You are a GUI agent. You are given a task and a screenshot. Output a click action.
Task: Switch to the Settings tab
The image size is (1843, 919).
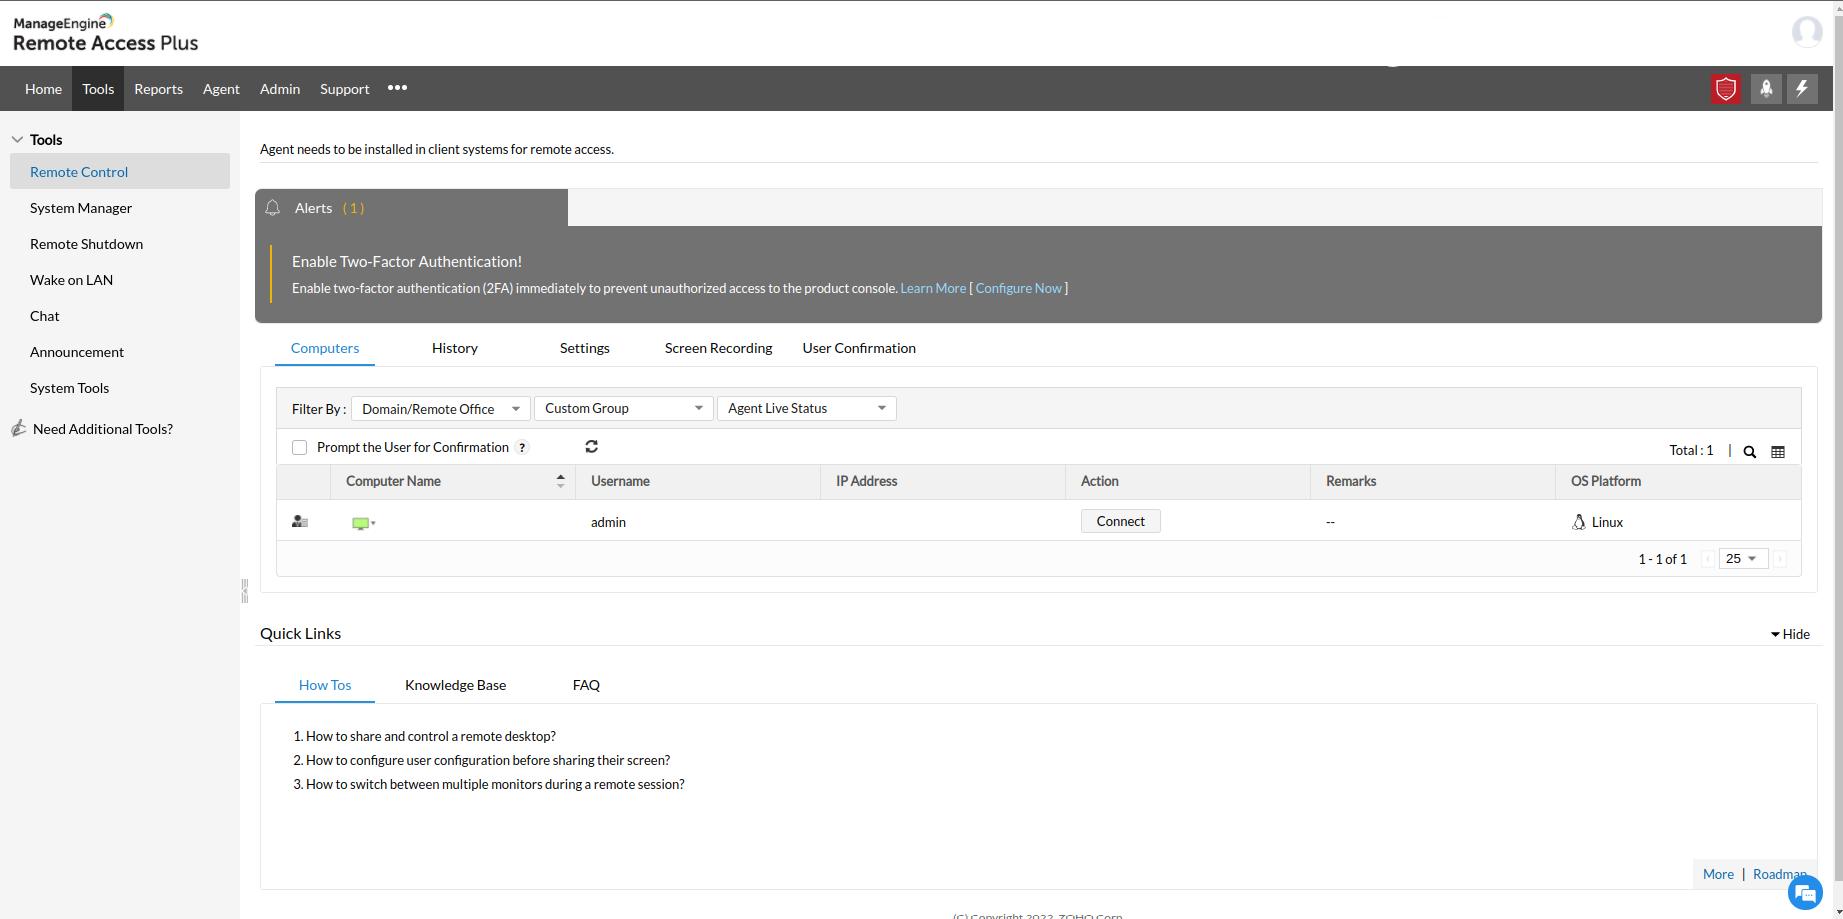(x=585, y=348)
